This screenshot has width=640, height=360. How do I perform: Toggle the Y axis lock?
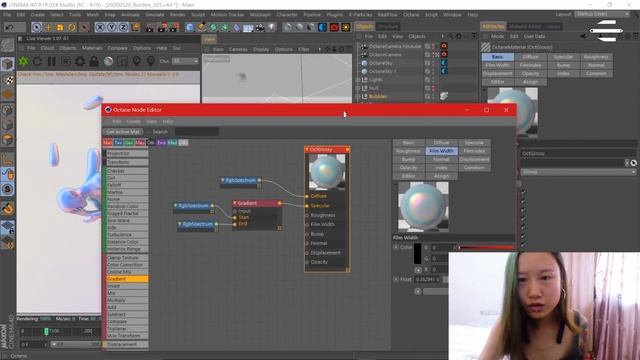111,27
